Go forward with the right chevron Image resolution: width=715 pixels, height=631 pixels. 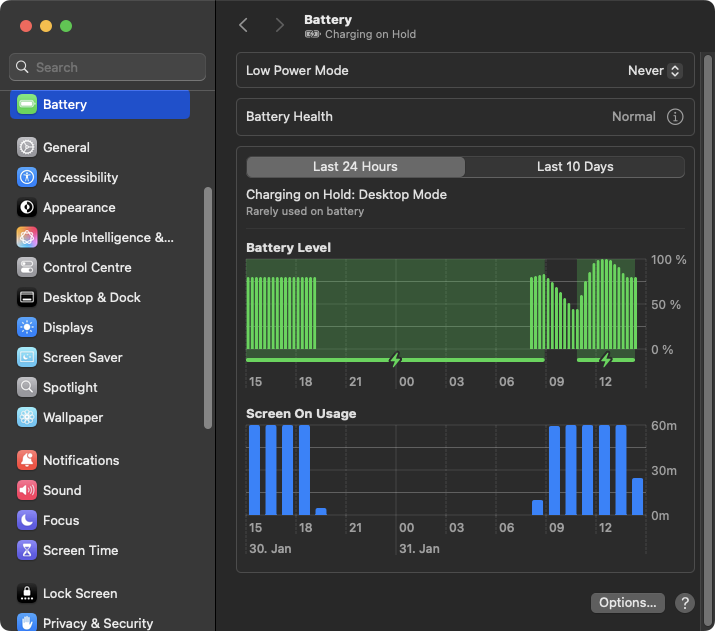click(x=280, y=25)
